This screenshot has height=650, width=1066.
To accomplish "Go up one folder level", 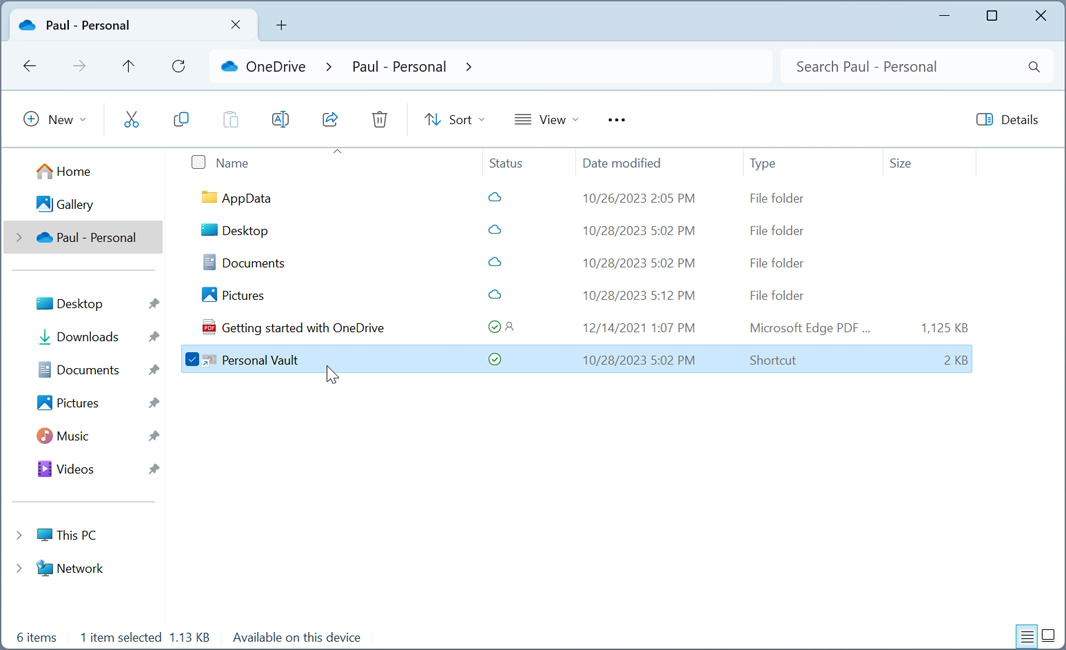I will tap(128, 67).
